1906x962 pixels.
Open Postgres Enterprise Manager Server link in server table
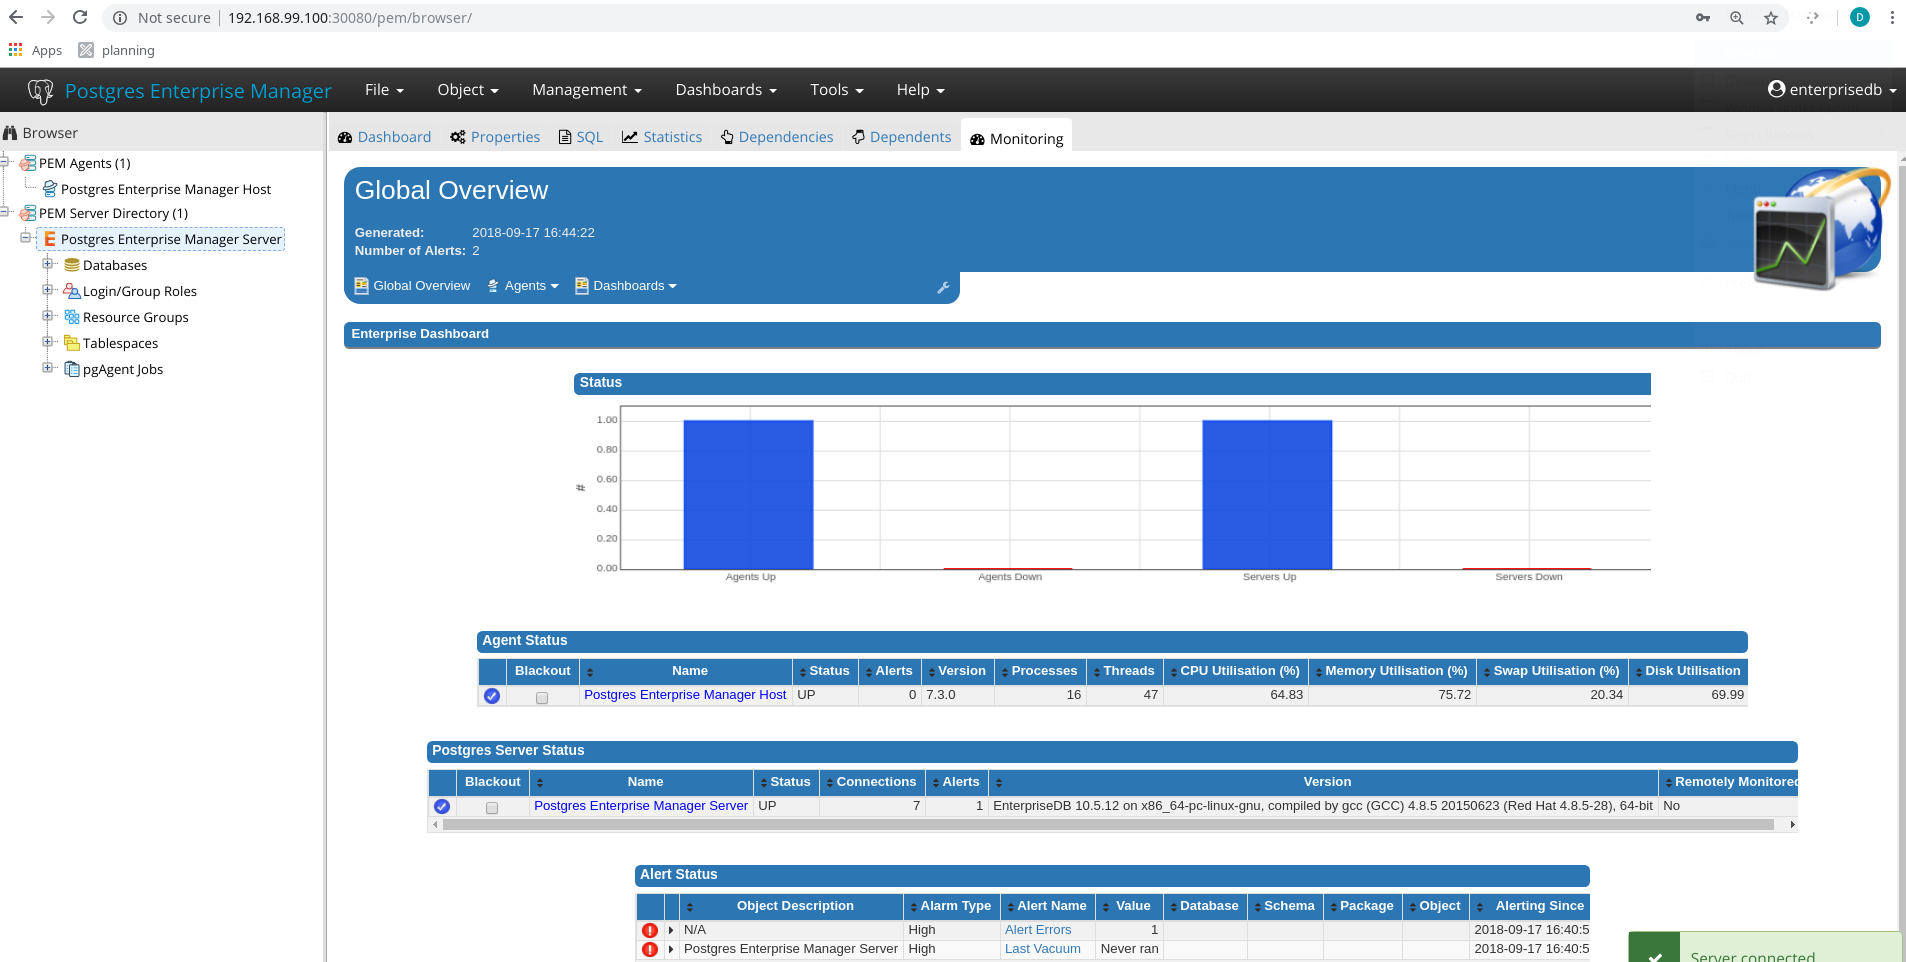point(641,806)
